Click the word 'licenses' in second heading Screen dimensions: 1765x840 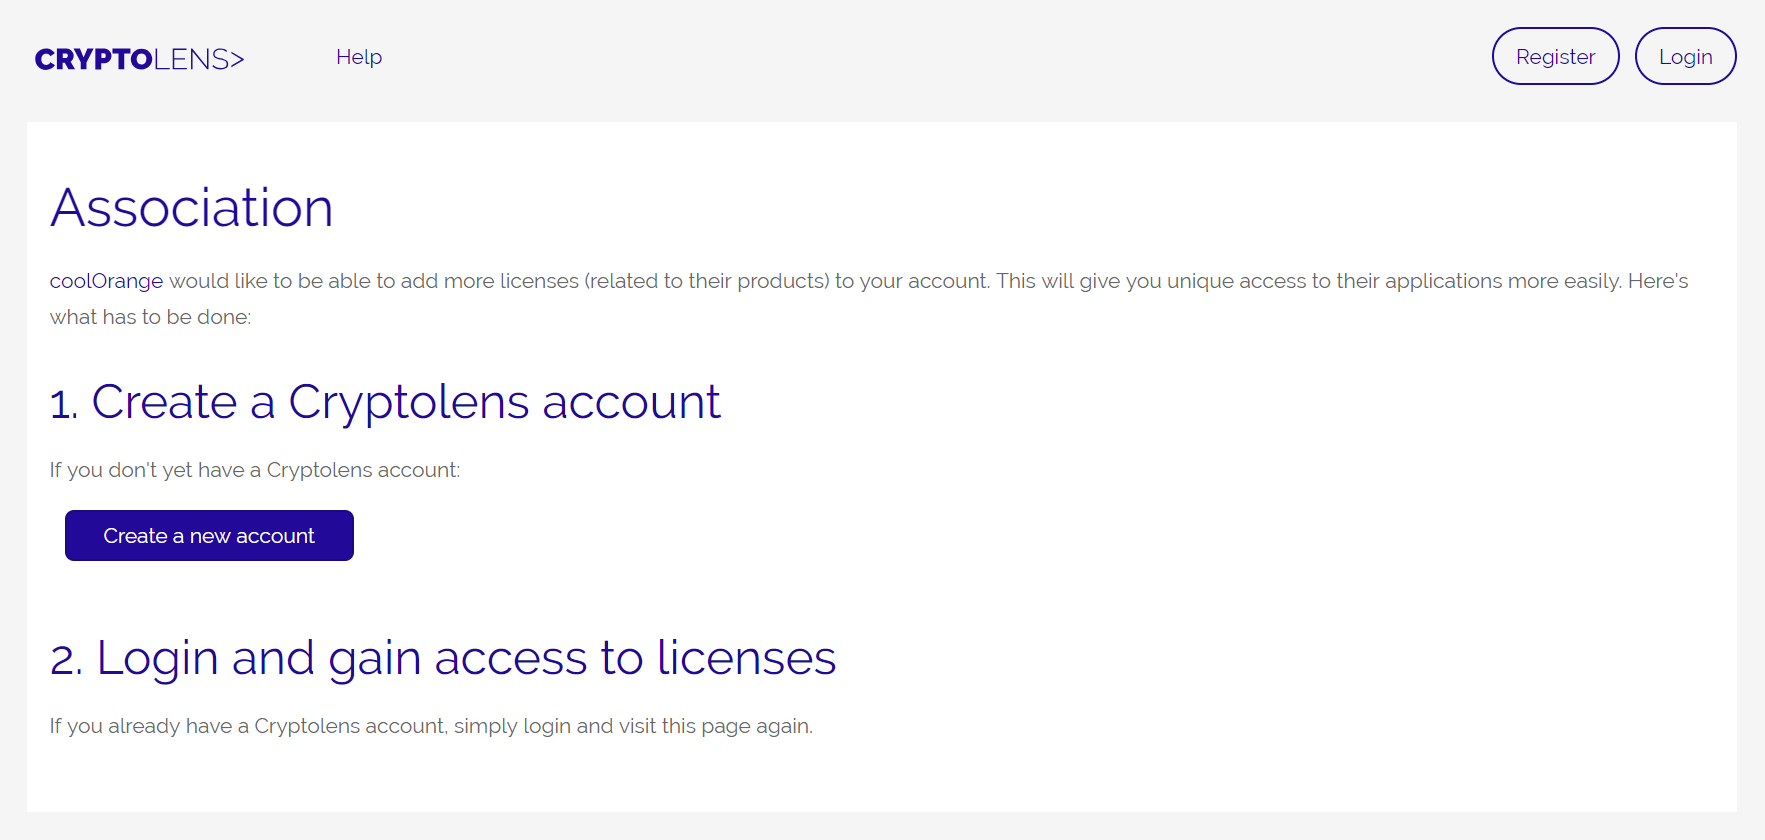click(746, 658)
